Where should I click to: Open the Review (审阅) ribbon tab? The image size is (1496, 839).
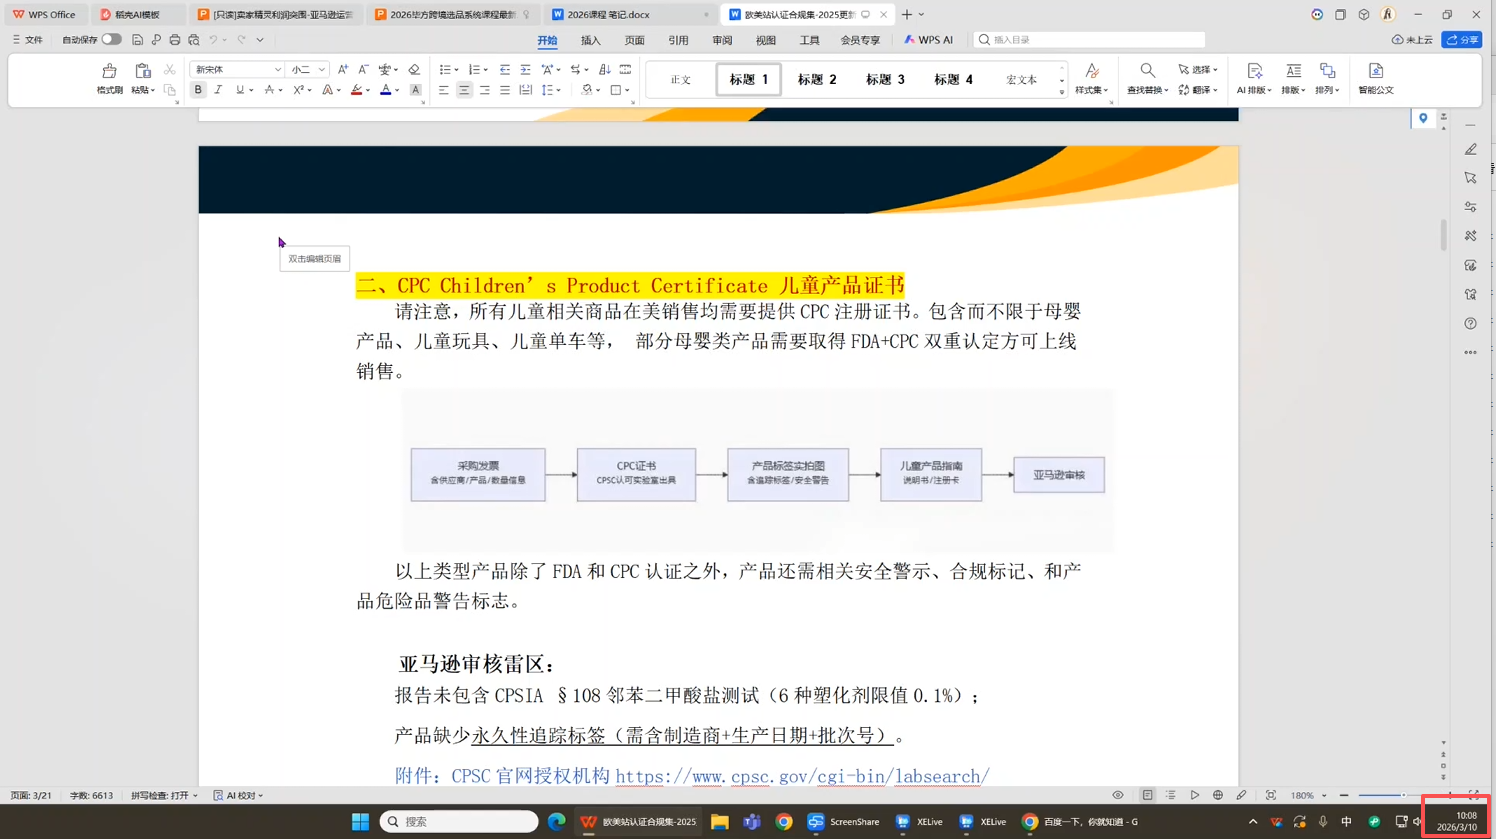pos(722,40)
